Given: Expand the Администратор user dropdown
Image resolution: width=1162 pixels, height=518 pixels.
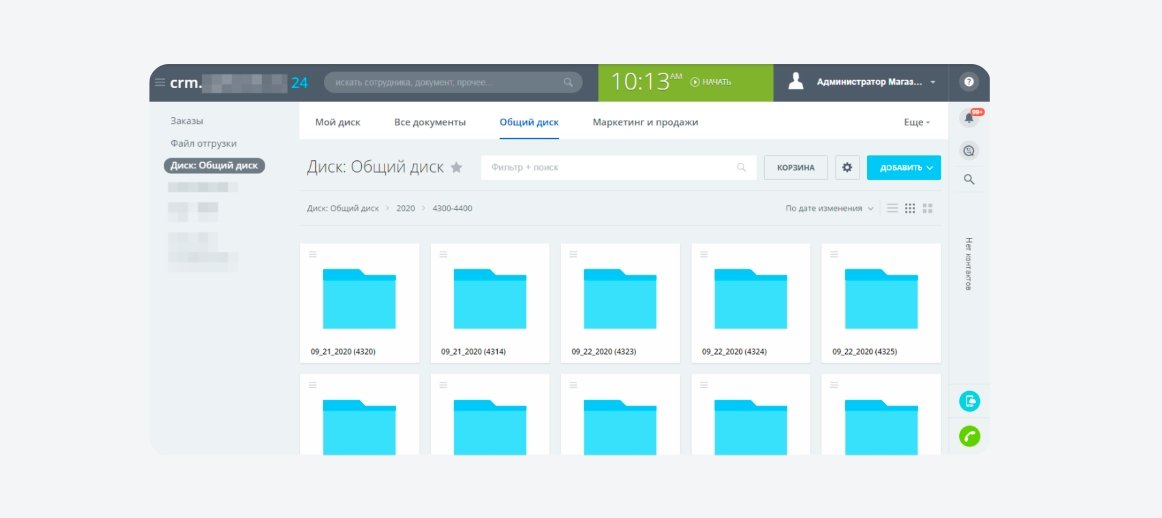Looking at the screenshot, I should (x=932, y=82).
